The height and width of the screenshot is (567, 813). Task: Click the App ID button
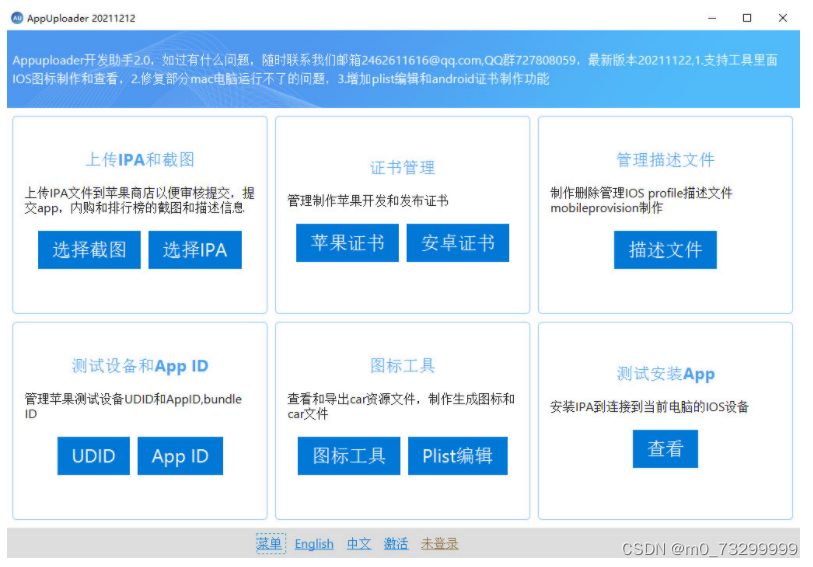pyautogui.click(x=180, y=456)
